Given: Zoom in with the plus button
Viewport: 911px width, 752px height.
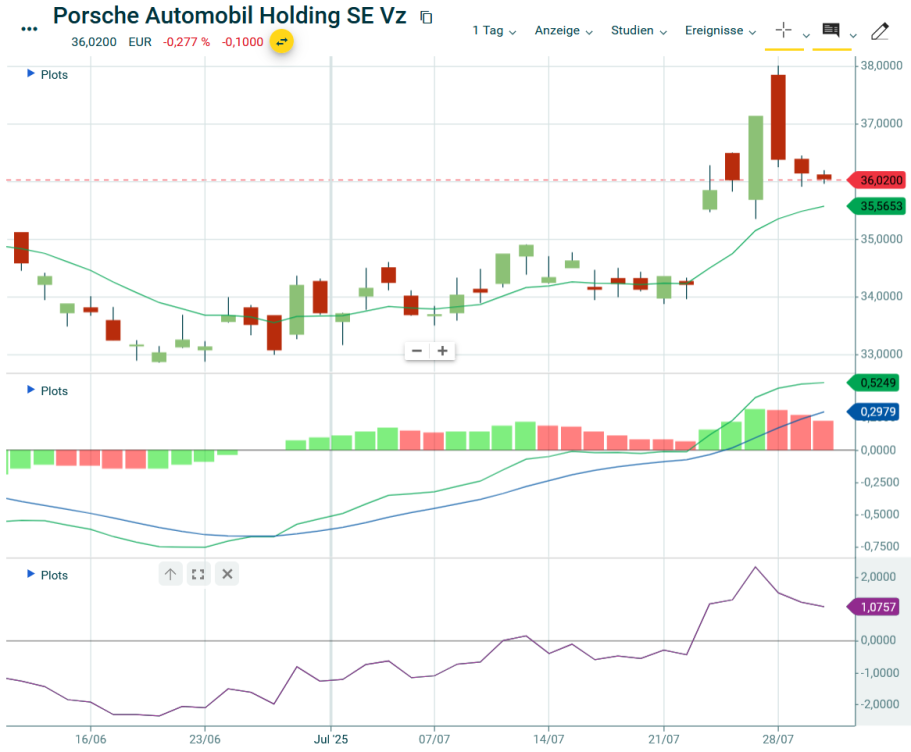Looking at the screenshot, I should click(443, 350).
